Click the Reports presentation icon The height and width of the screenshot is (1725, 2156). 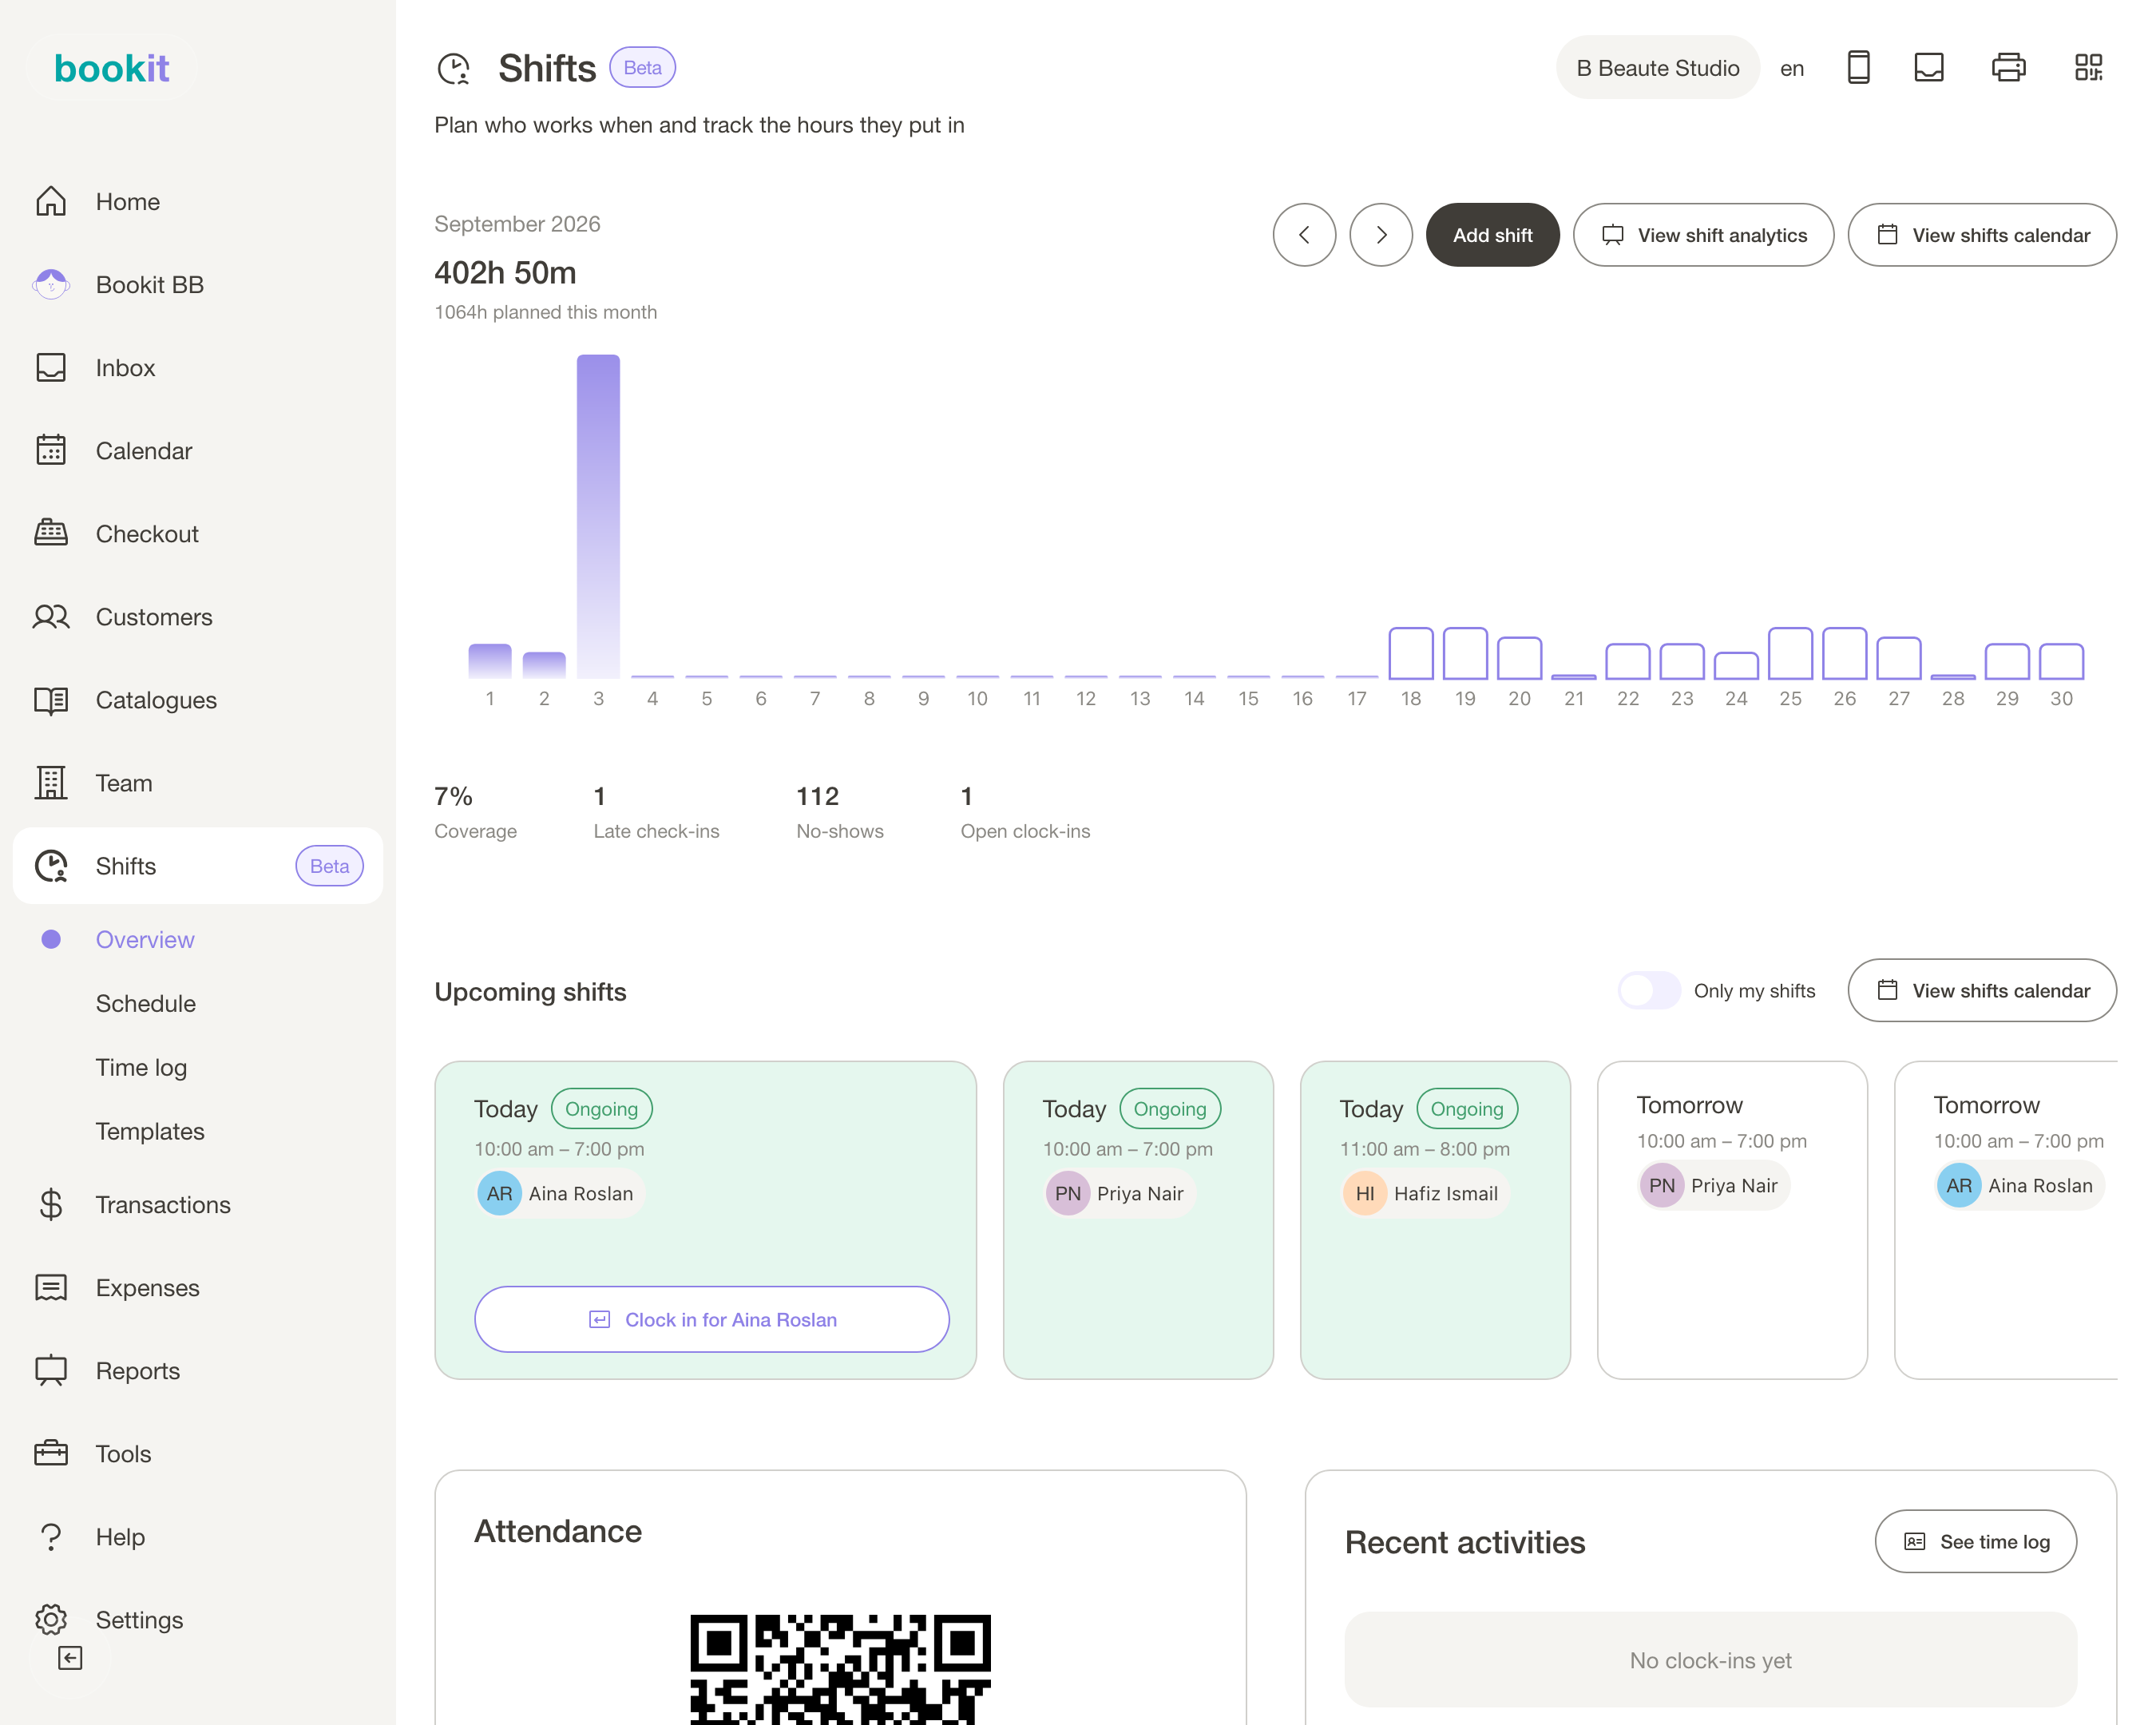point(51,1370)
